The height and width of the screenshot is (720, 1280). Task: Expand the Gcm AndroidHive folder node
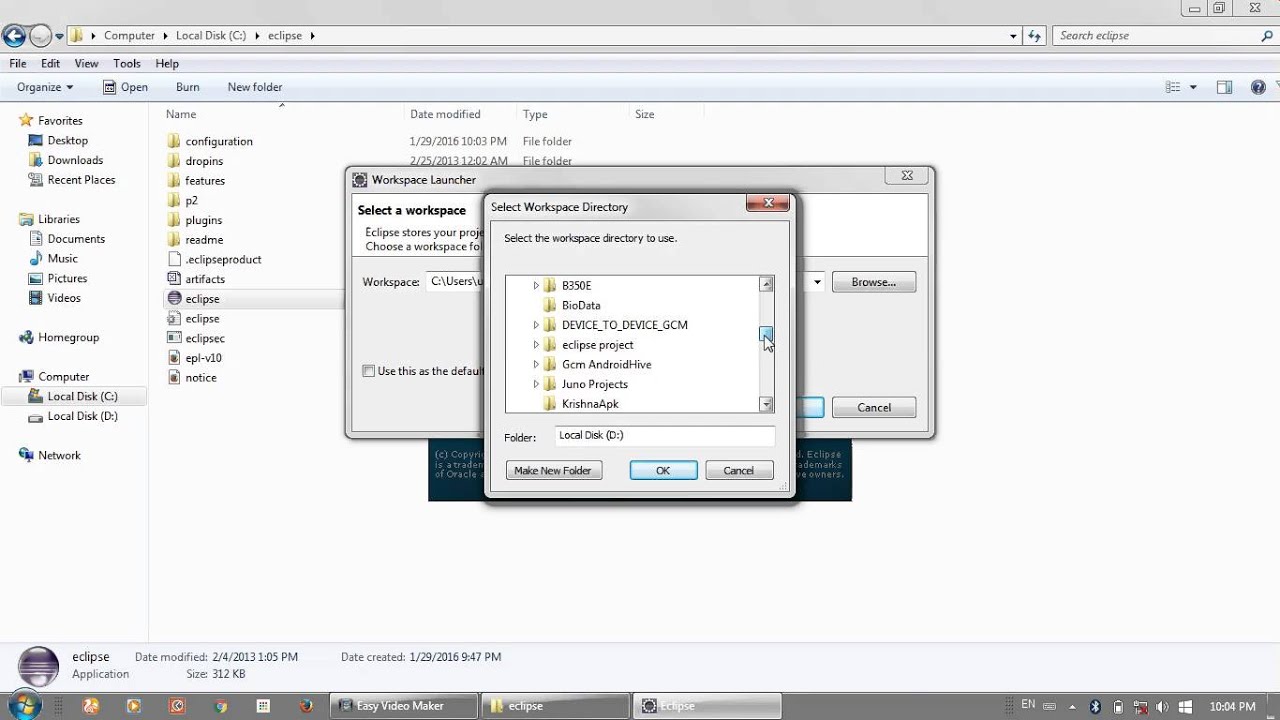(x=536, y=365)
